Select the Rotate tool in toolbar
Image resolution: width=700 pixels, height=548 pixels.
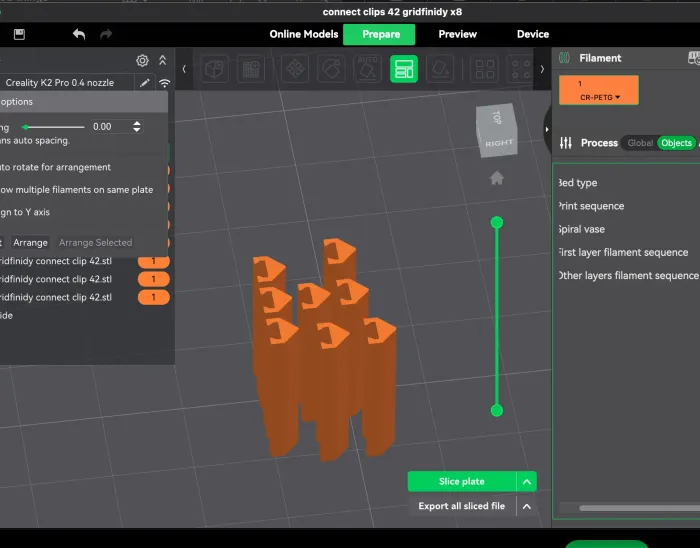pos(331,69)
